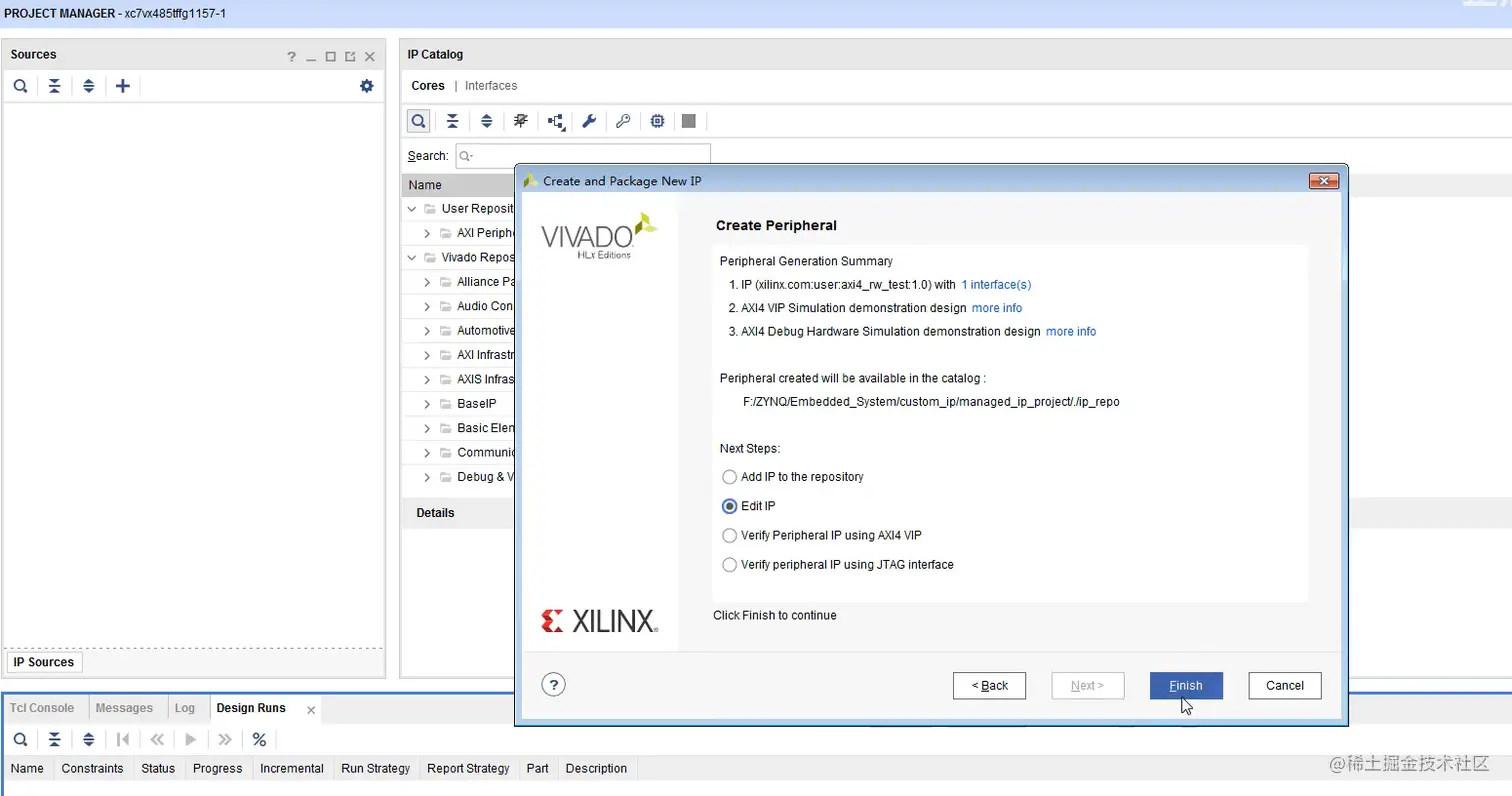The image size is (1512, 796).
Task: Open the Tcl Console tab
Action: [42, 708]
